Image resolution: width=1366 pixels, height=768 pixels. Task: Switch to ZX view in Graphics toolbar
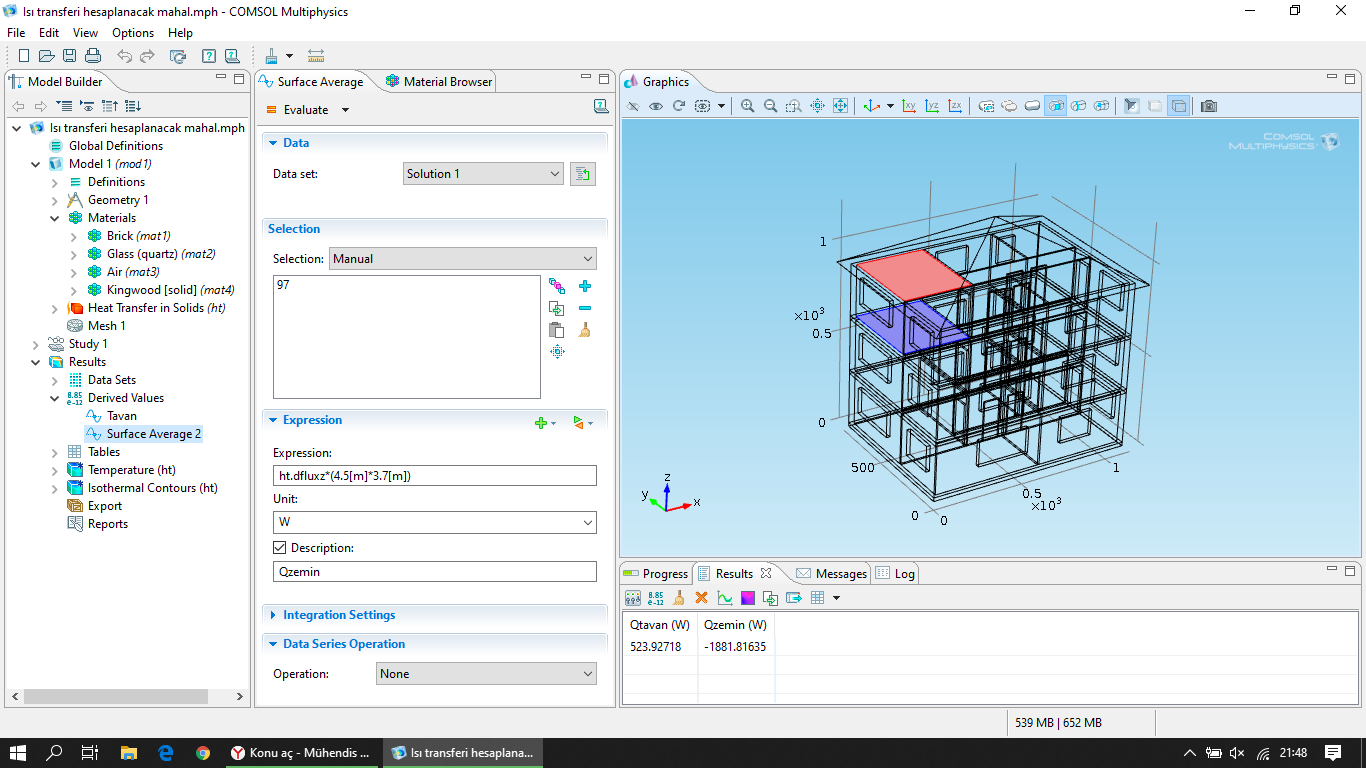tap(955, 106)
